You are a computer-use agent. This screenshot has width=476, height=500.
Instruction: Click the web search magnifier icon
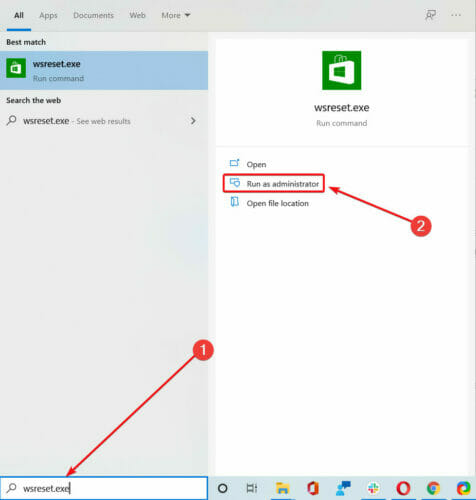coord(12,120)
